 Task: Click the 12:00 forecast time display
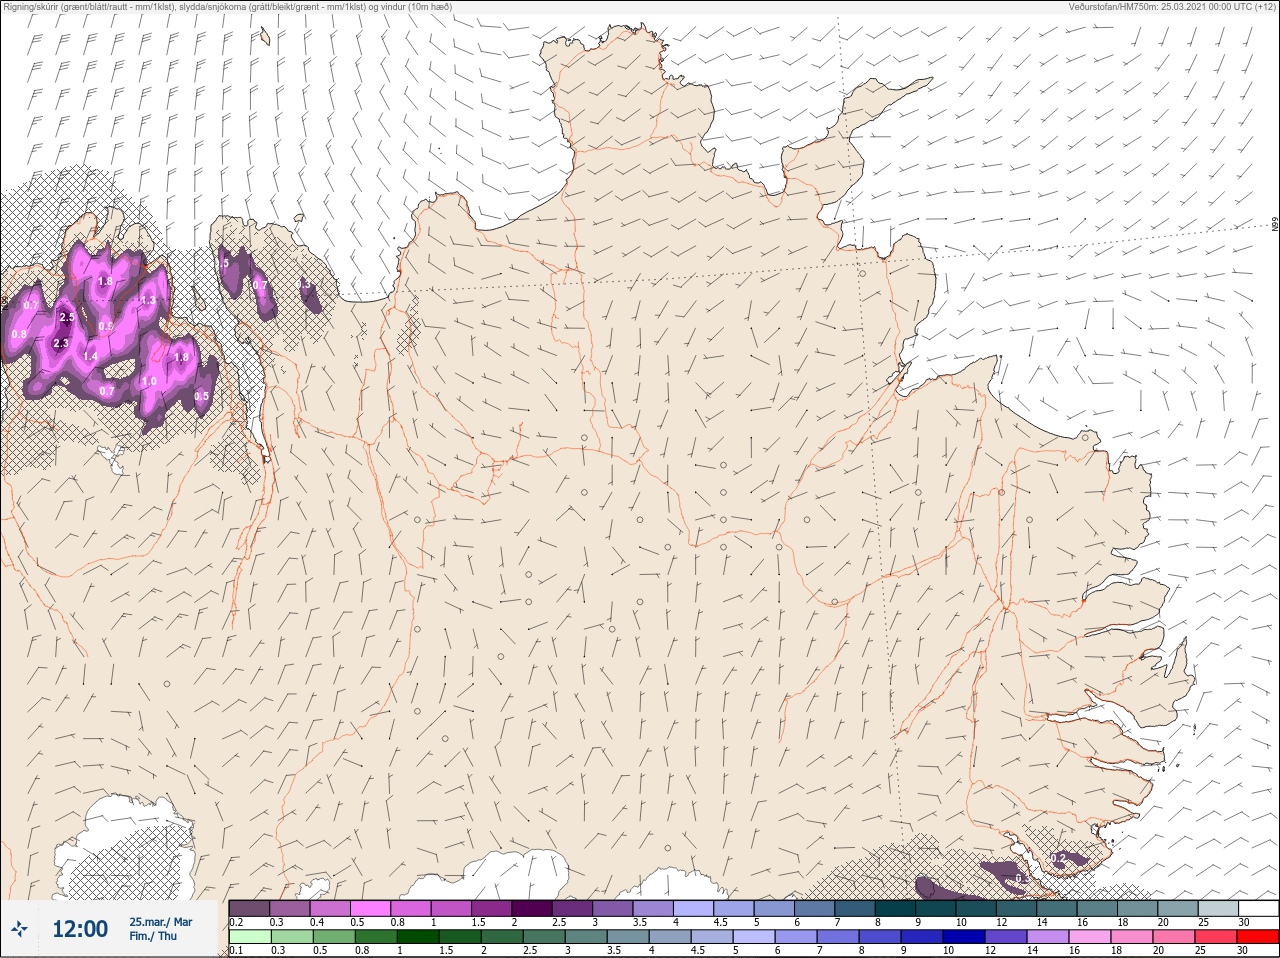(80, 929)
